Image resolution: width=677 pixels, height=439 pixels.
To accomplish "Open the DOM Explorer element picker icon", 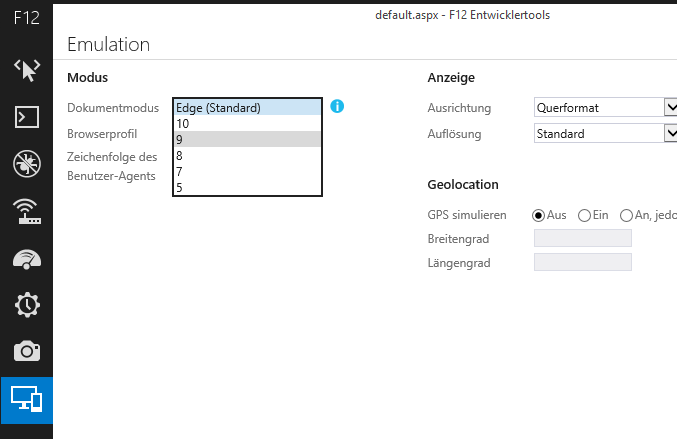I will tap(27, 70).
